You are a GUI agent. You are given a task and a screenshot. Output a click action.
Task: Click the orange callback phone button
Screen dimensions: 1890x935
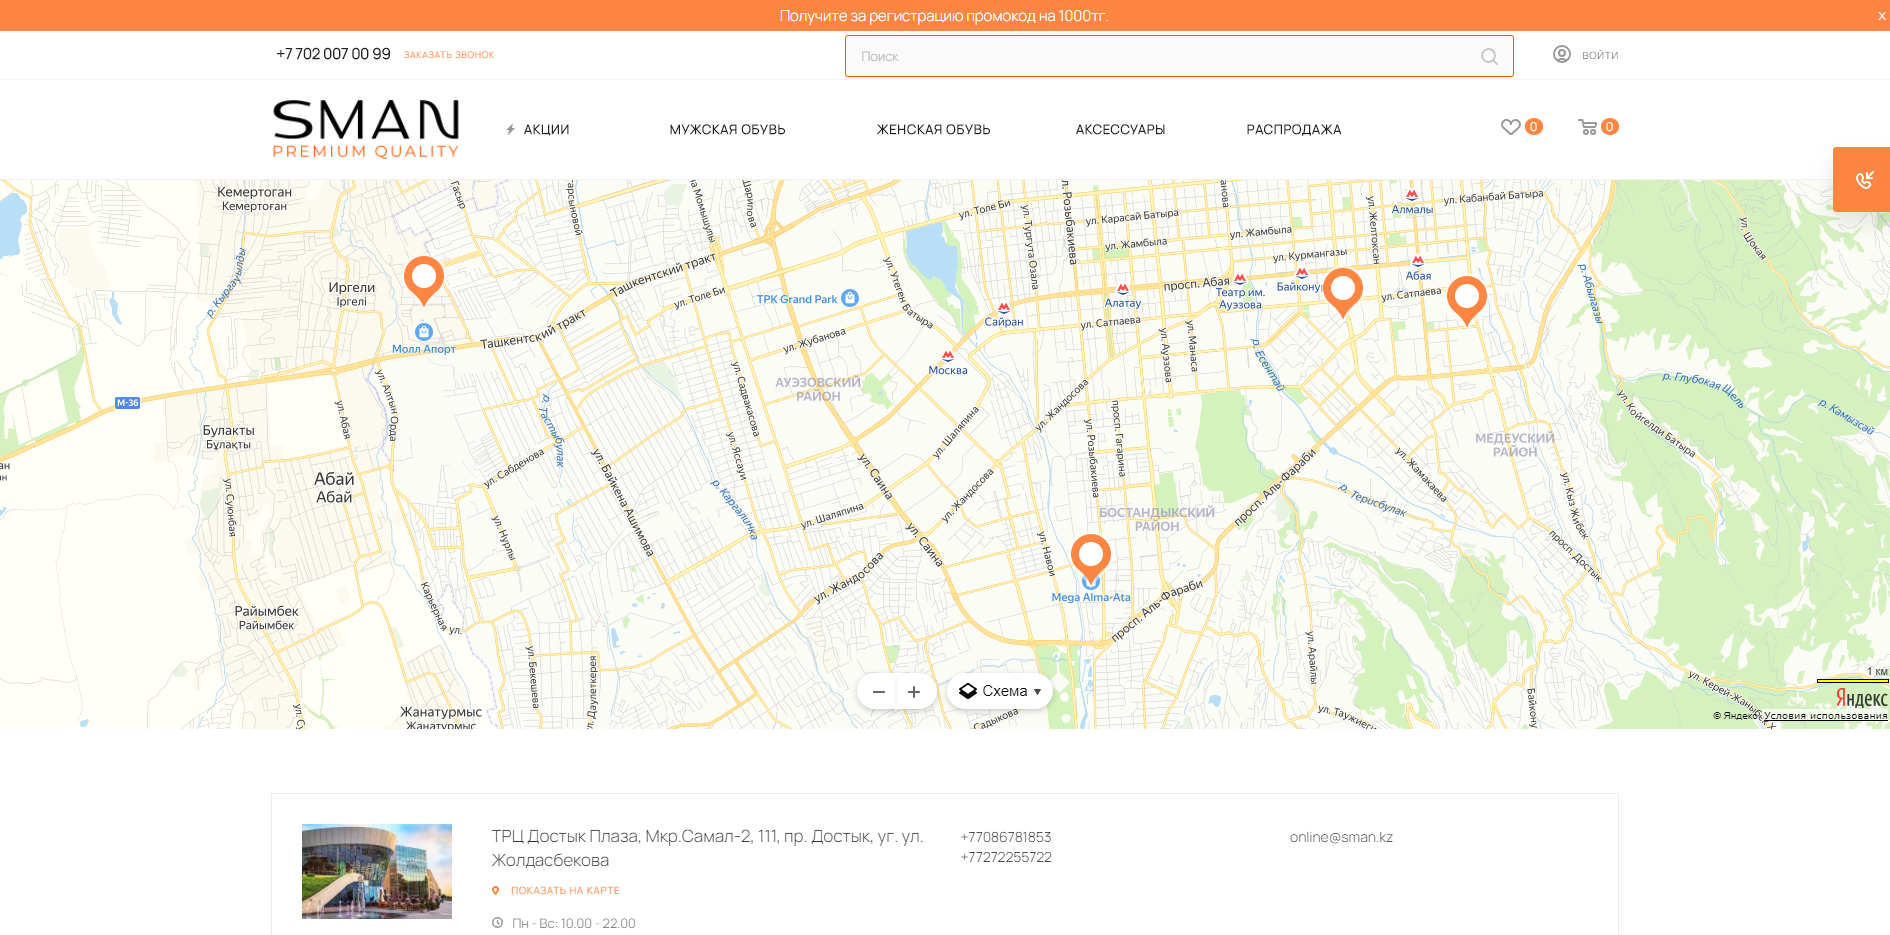[x=1862, y=179]
